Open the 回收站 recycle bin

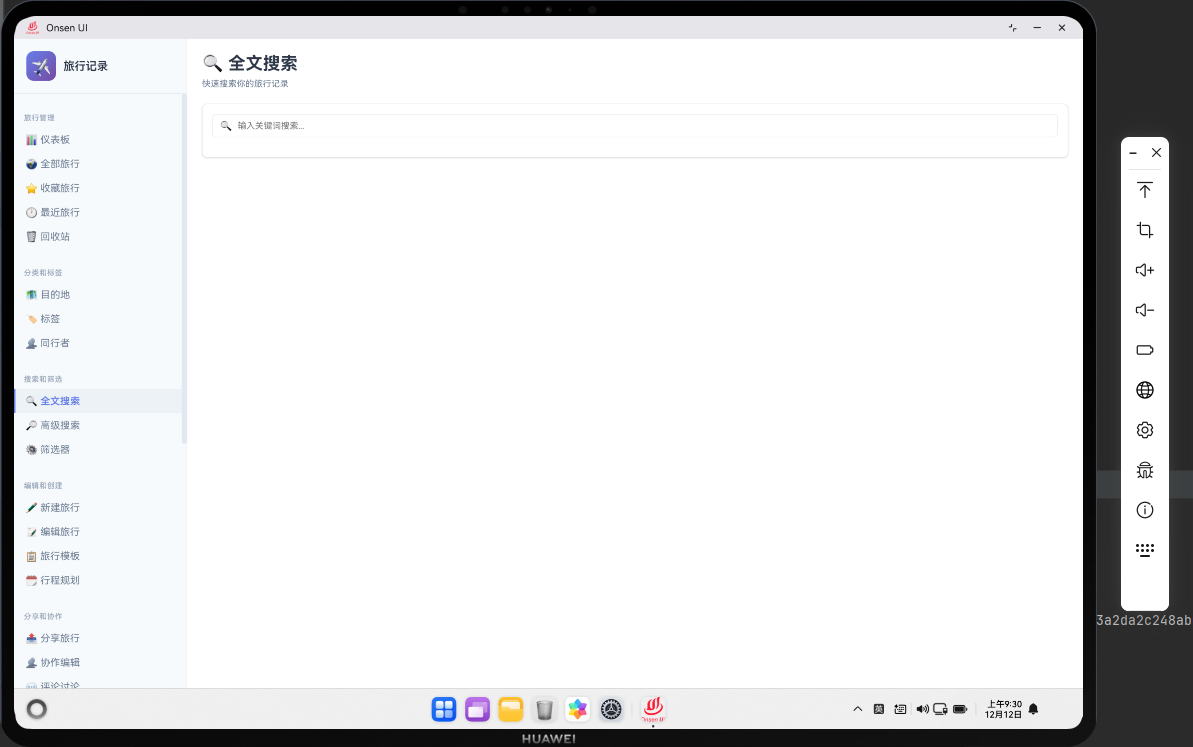coord(58,236)
